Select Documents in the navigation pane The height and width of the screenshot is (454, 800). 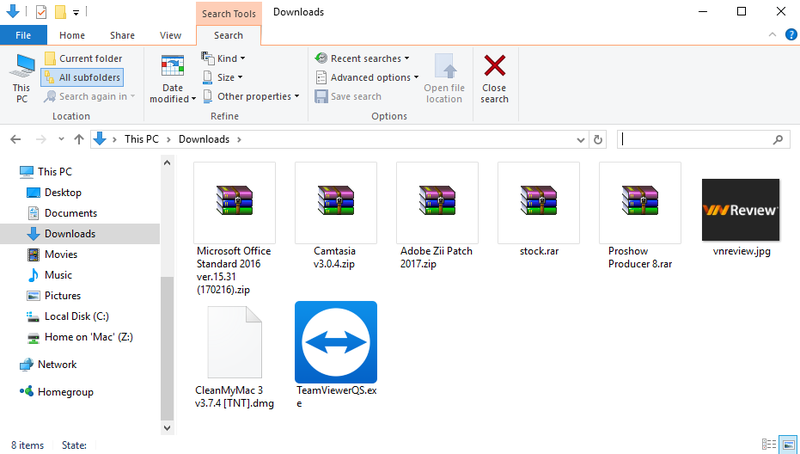(70, 213)
